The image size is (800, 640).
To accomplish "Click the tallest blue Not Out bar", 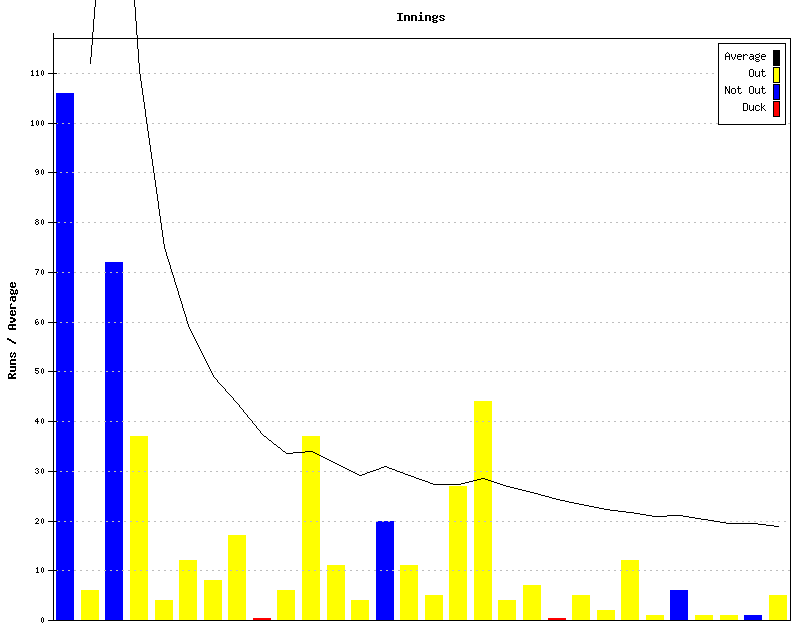I will (65, 356).
